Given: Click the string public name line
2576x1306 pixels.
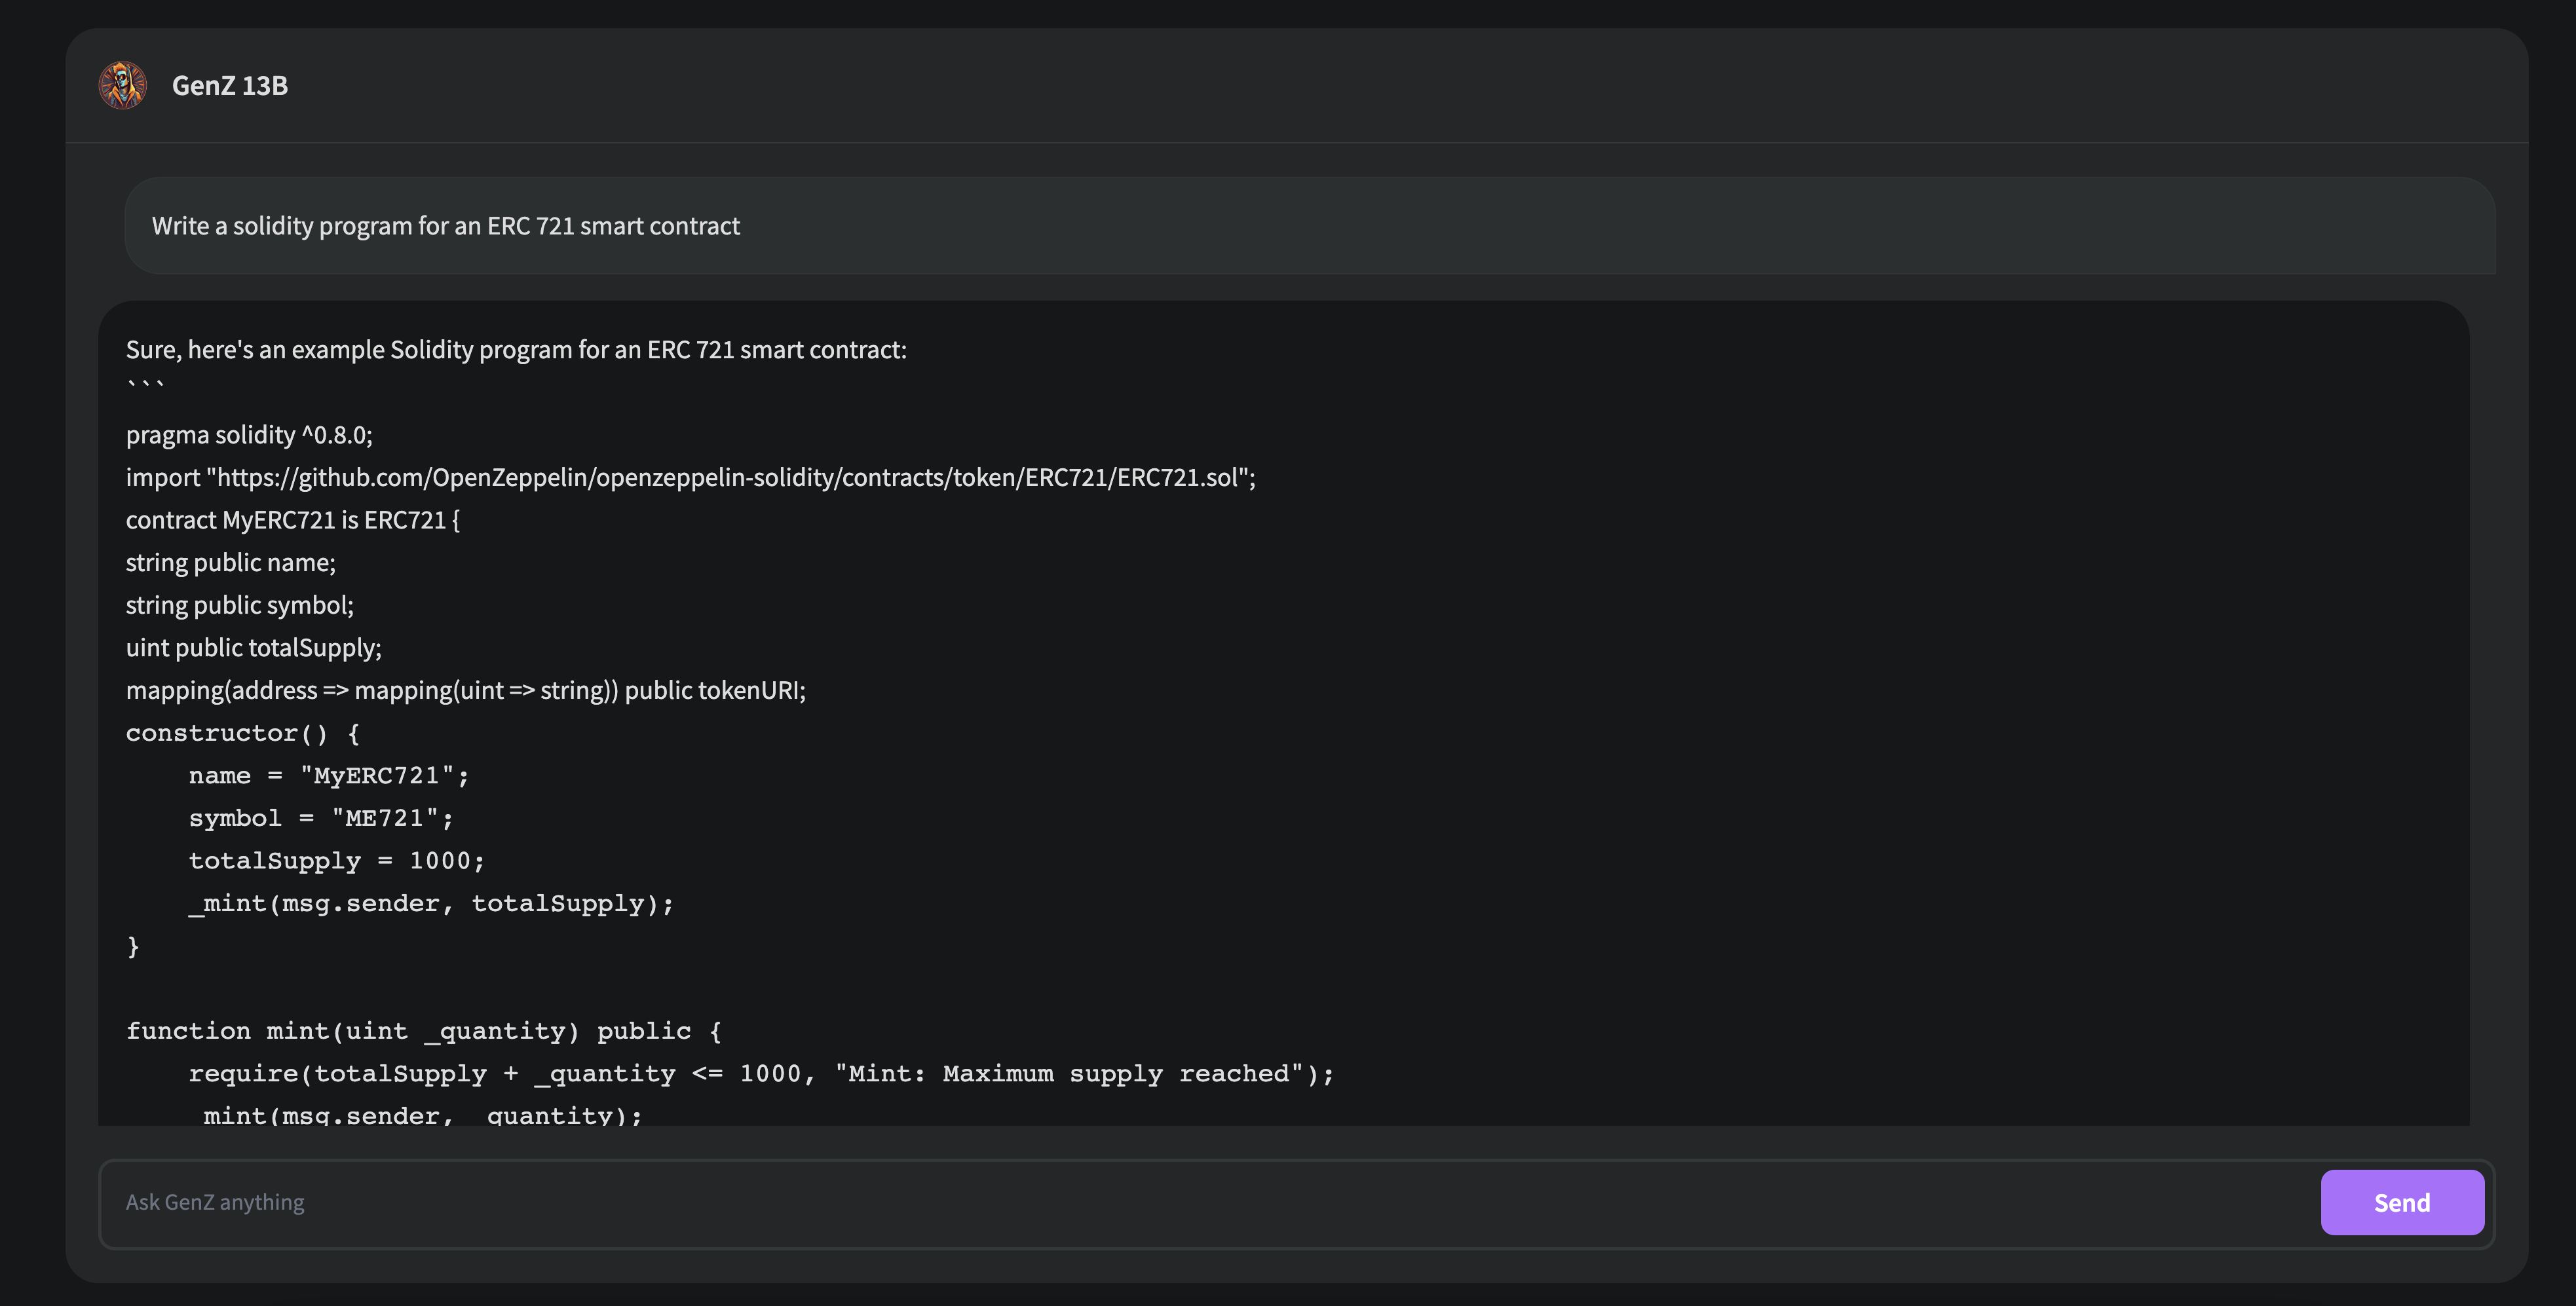Looking at the screenshot, I should click(231, 563).
